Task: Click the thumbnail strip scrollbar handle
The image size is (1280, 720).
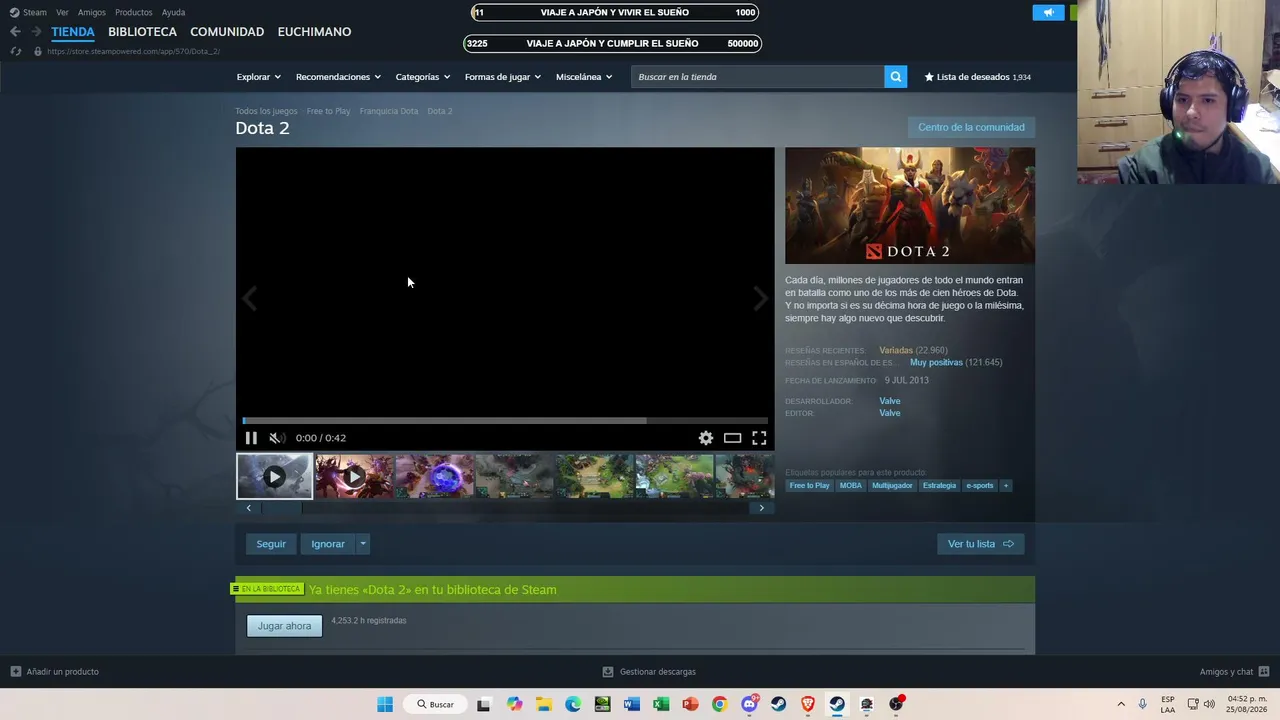Action: pos(282,508)
